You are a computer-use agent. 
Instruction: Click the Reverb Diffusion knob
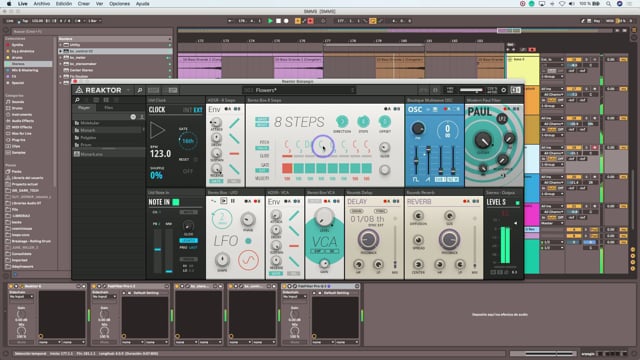418,216
